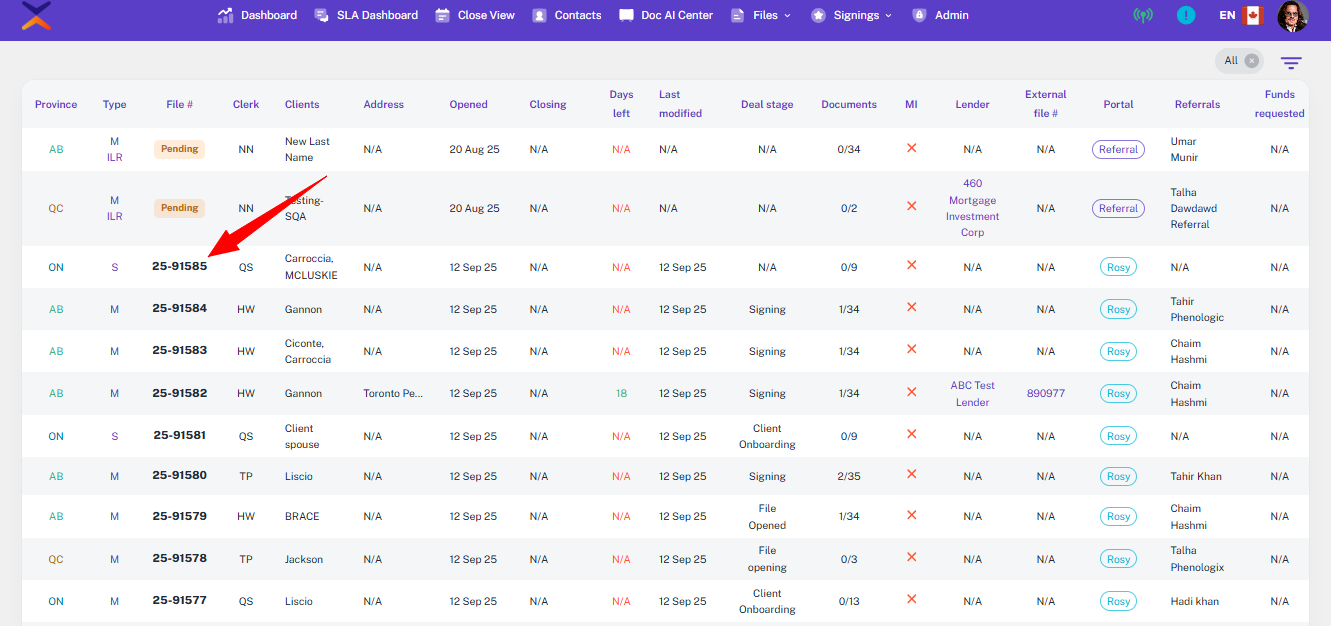
Task: Click the green broadcast signal icon
Action: tap(1142, 16)
